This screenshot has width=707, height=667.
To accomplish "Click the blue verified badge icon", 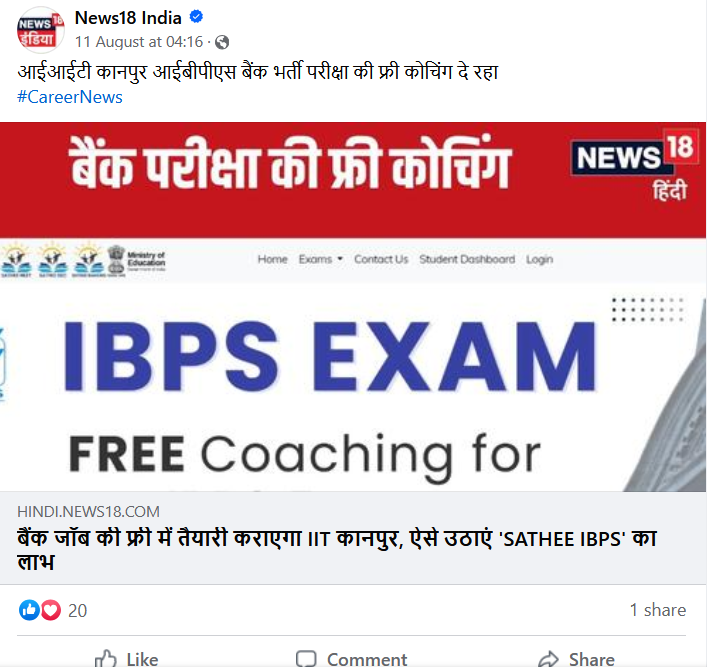I will click(196, 17).
